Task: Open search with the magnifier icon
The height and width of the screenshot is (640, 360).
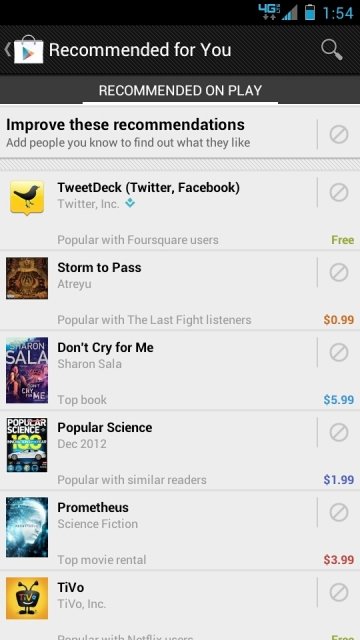Action: pos(331,50)
